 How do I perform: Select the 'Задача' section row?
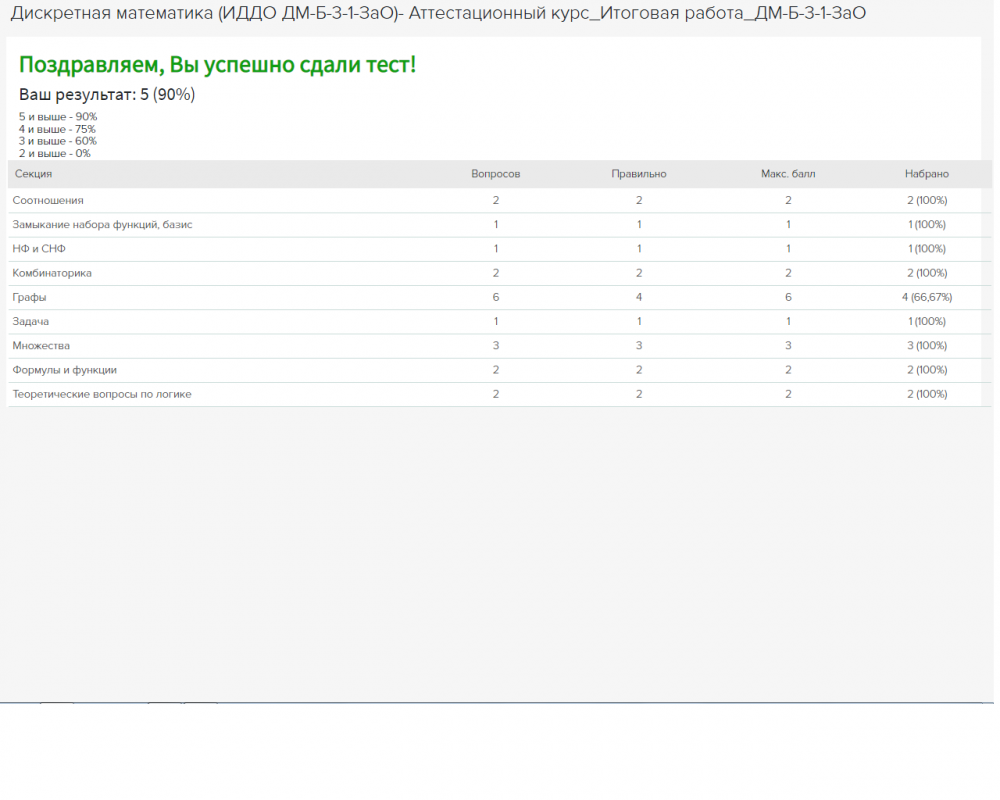(x=499, y=322)
